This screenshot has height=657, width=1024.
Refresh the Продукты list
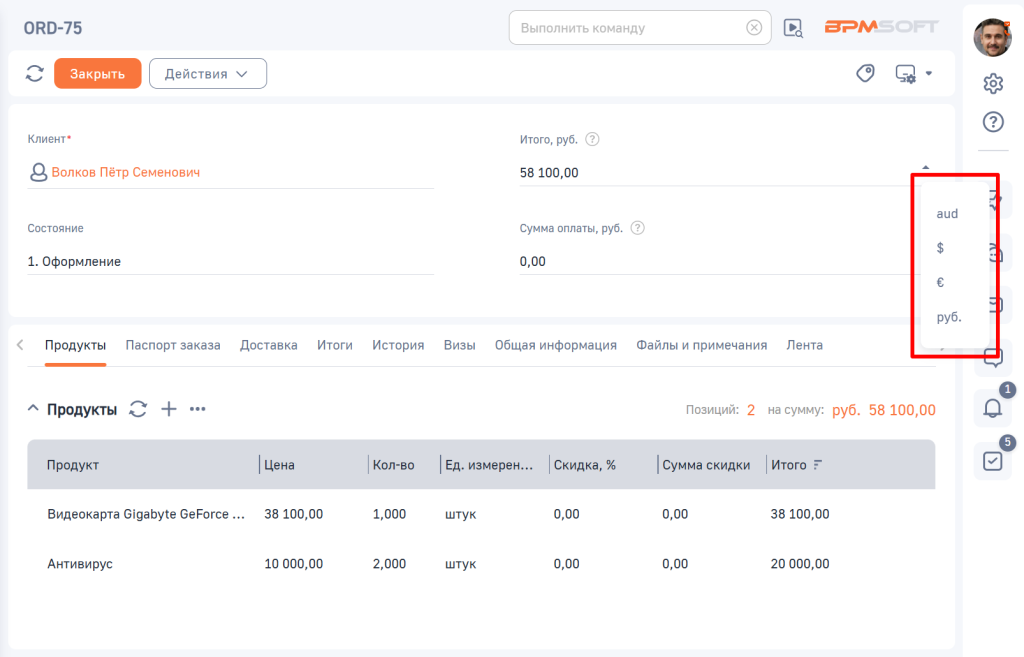click(139, 409)
